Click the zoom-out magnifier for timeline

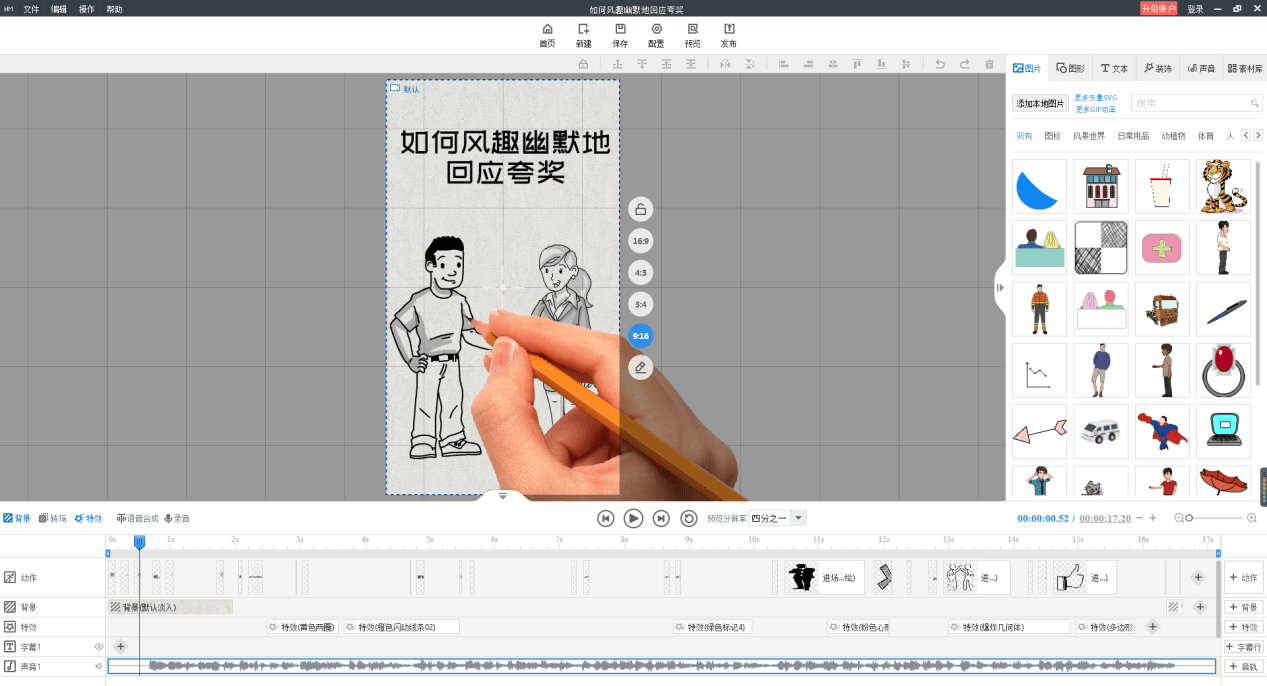click(x=1179, y=518)
